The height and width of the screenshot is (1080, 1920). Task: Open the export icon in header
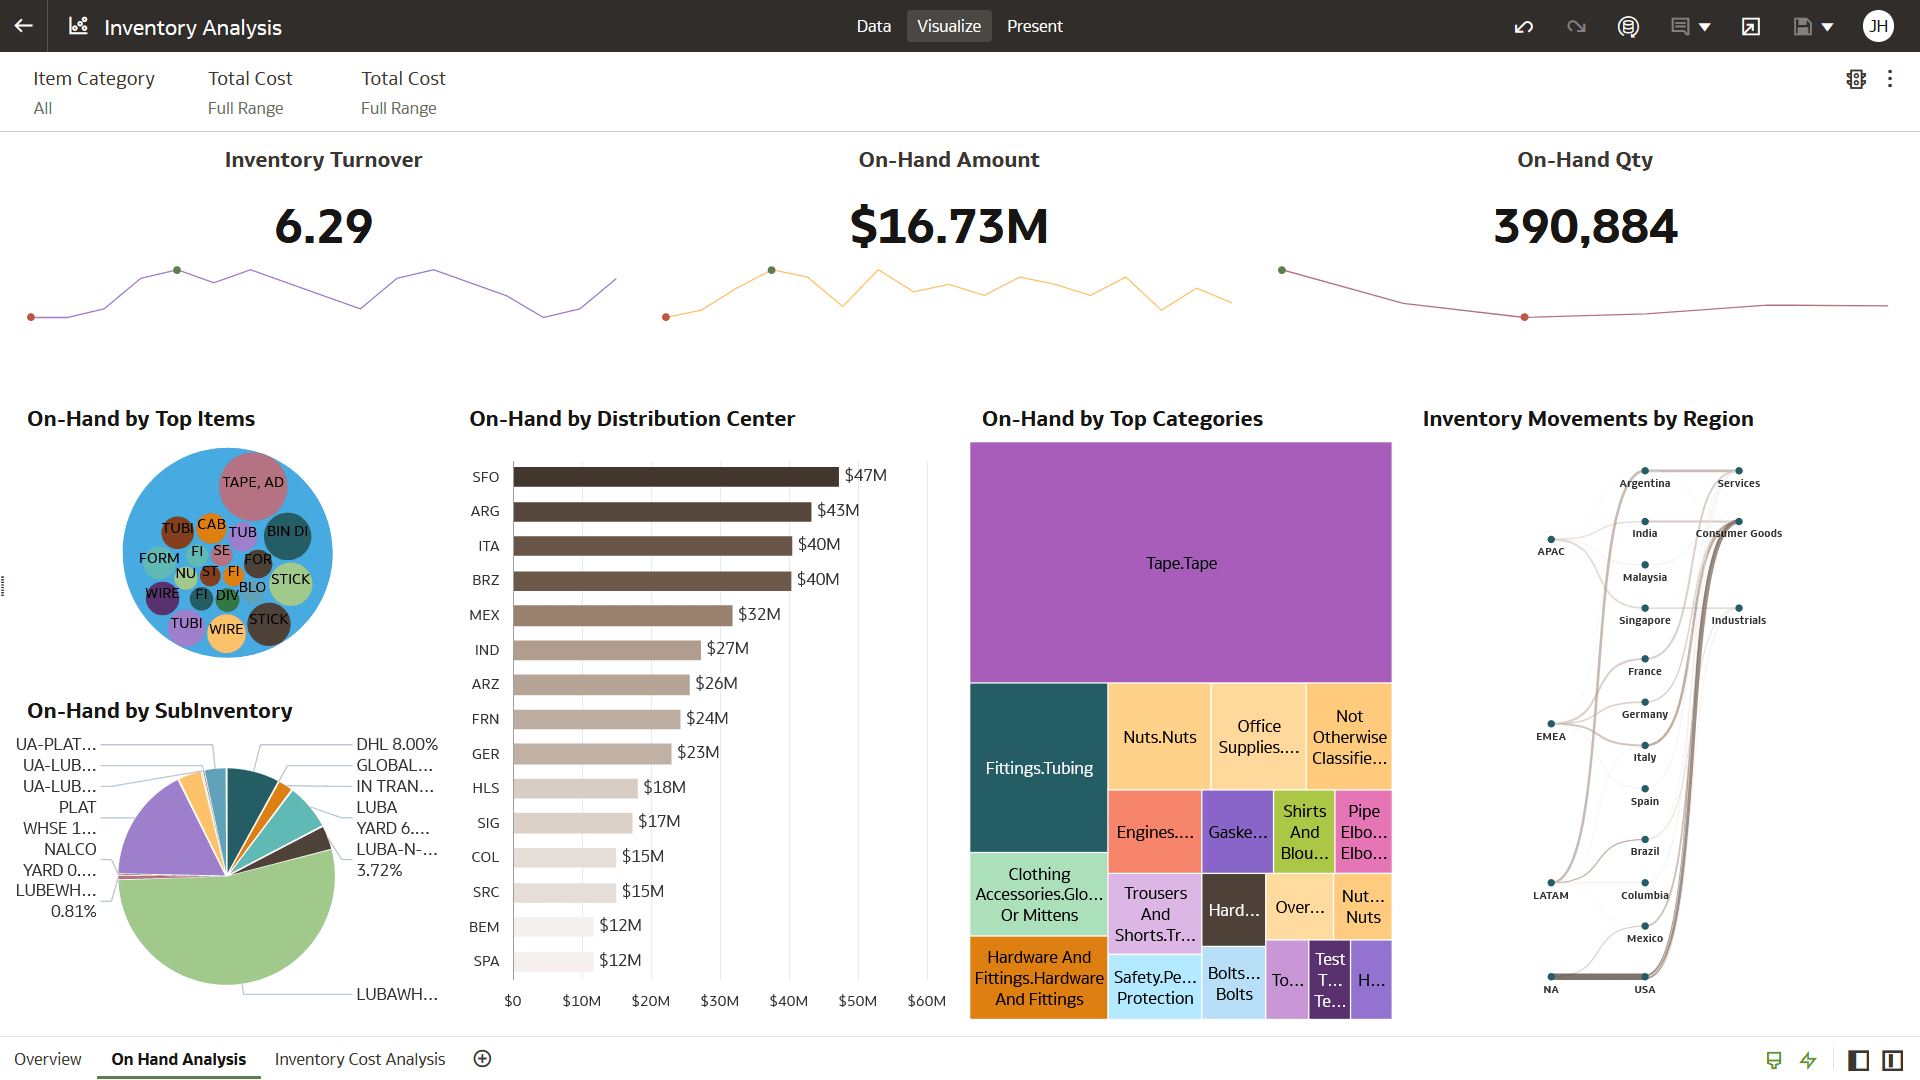pos(1750,27)
